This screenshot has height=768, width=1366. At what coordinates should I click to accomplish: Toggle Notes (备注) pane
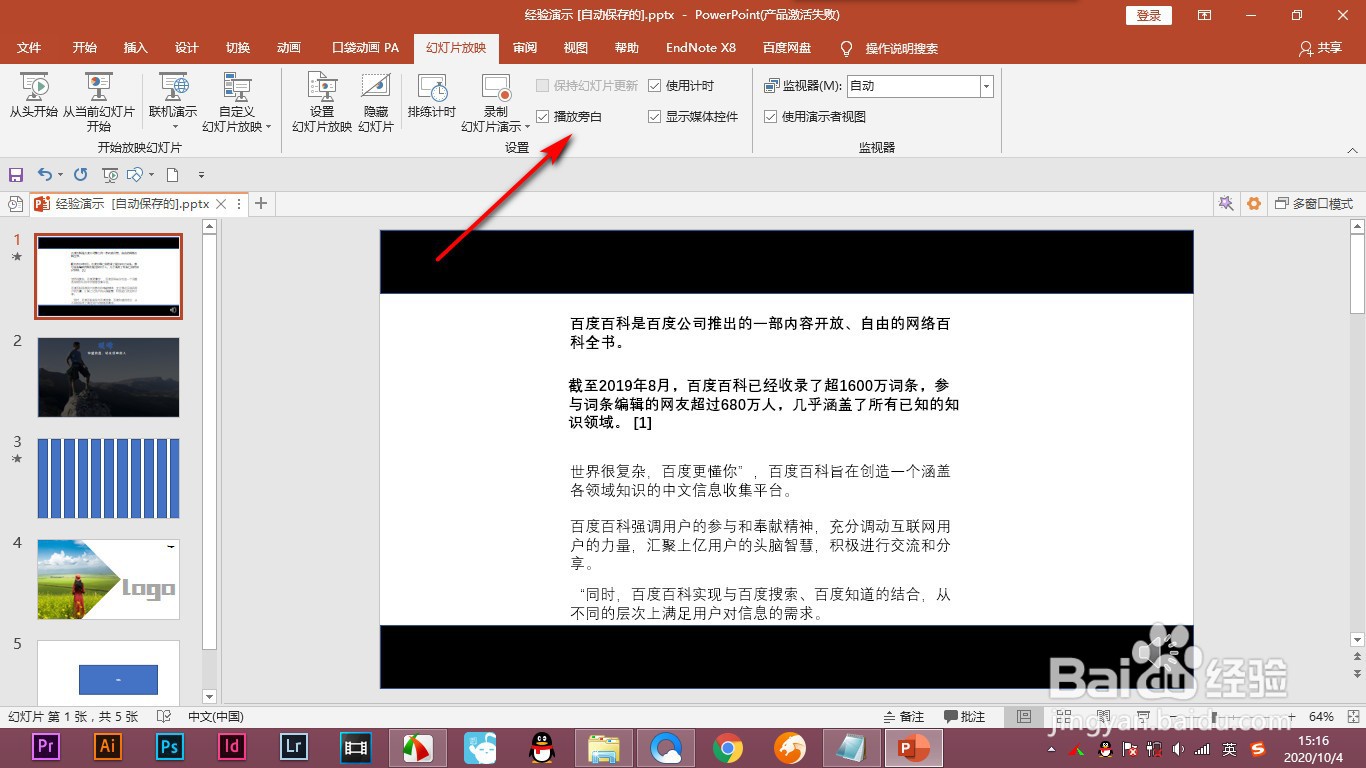coord(904,717)
